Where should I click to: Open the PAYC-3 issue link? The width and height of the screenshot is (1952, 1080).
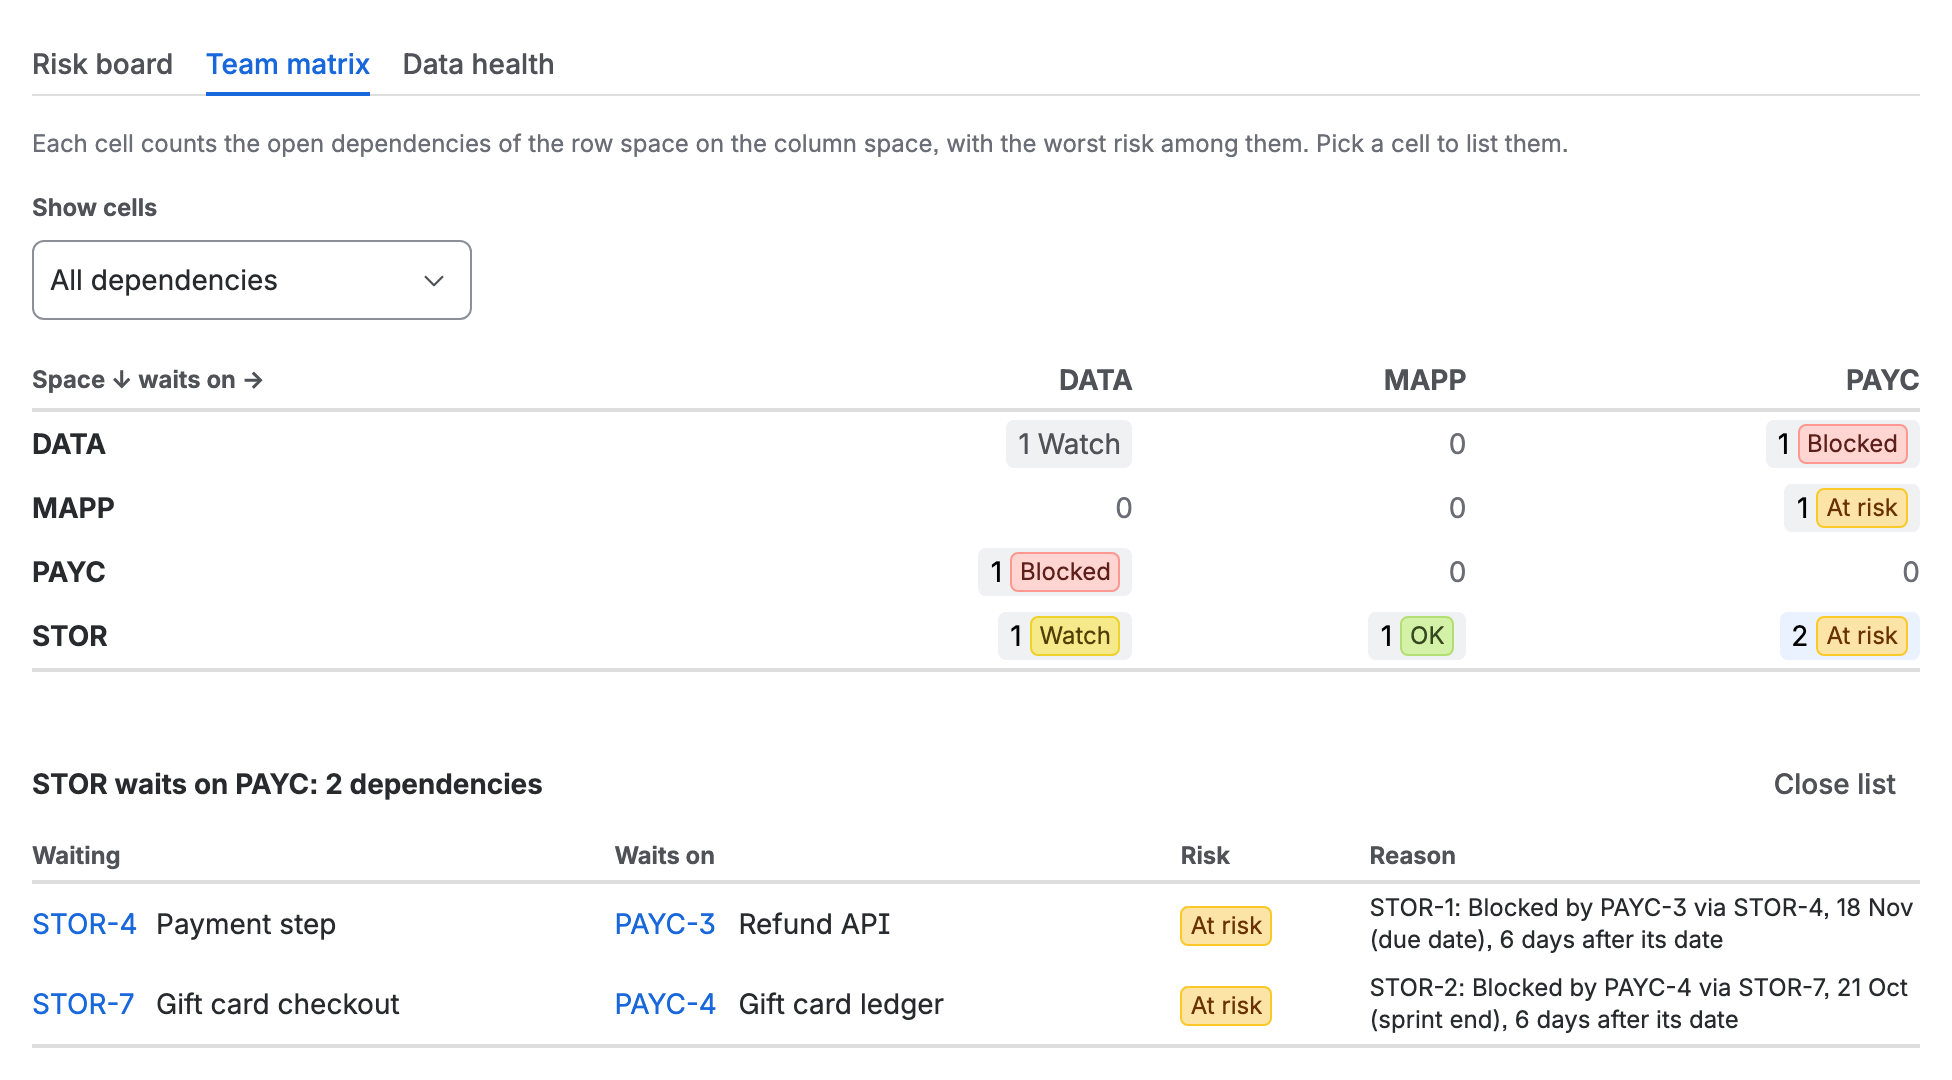pyautogui.click(x=665, y=924)
